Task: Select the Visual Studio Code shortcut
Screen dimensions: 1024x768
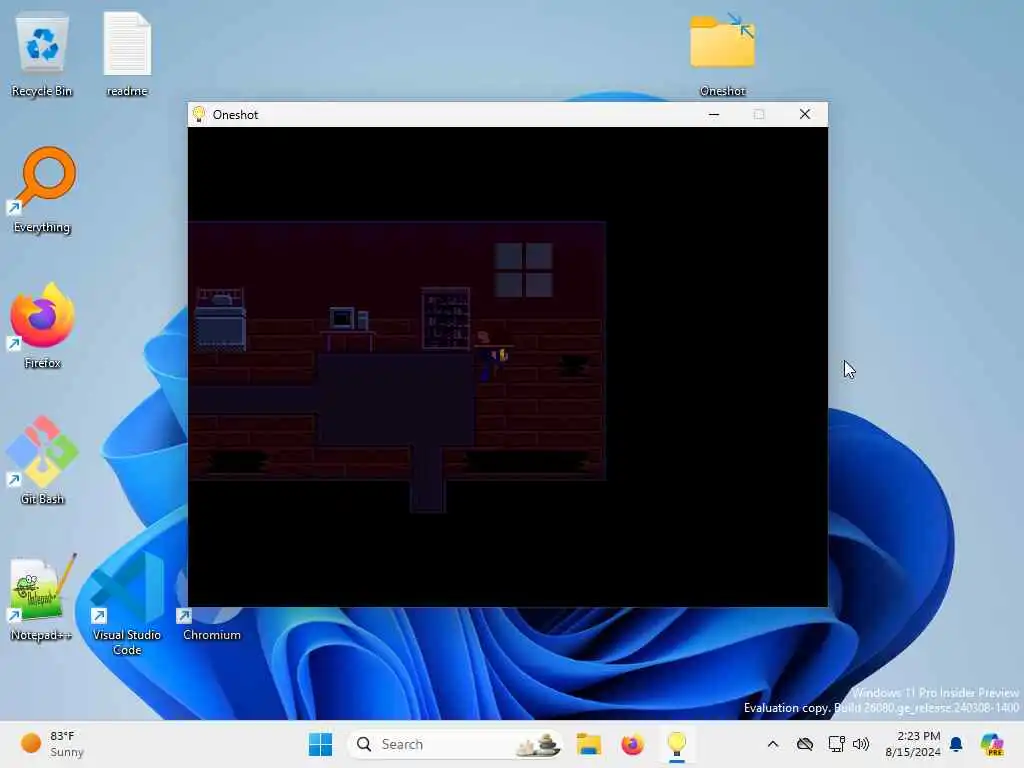Action: point(127,604)
